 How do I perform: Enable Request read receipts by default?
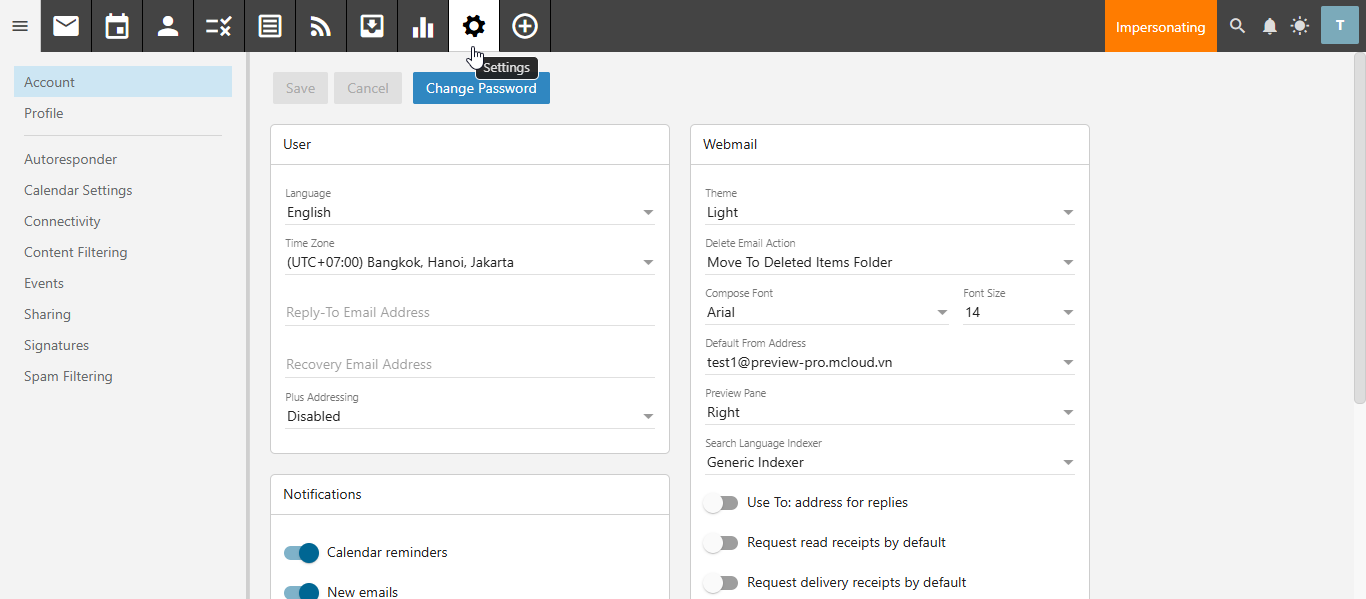coord(720,543)
